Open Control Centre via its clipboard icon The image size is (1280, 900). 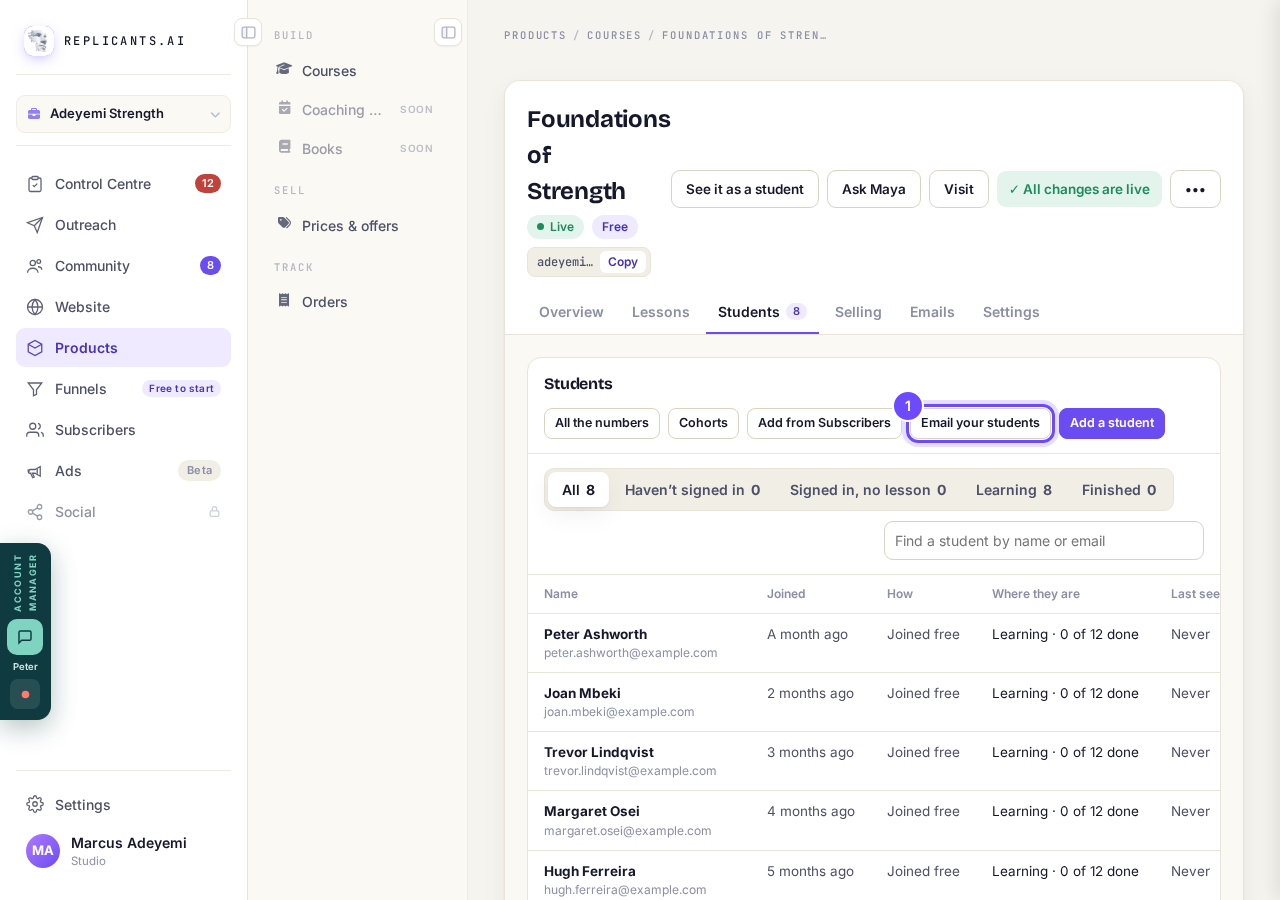click(x=35, y=184)
